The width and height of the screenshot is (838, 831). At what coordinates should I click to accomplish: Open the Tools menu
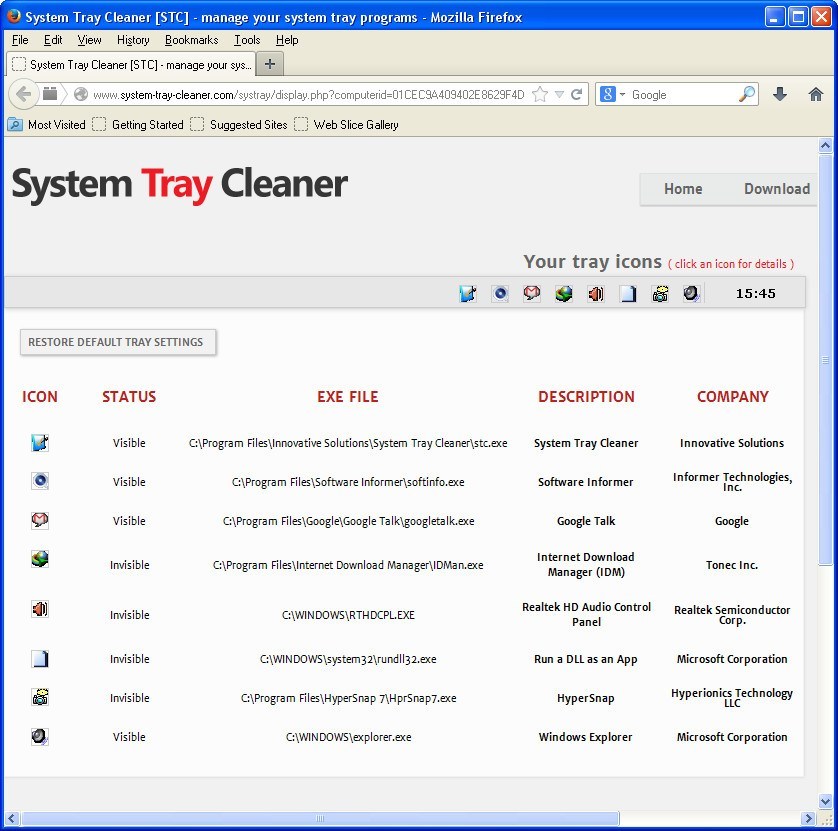(x=247, y=40)
